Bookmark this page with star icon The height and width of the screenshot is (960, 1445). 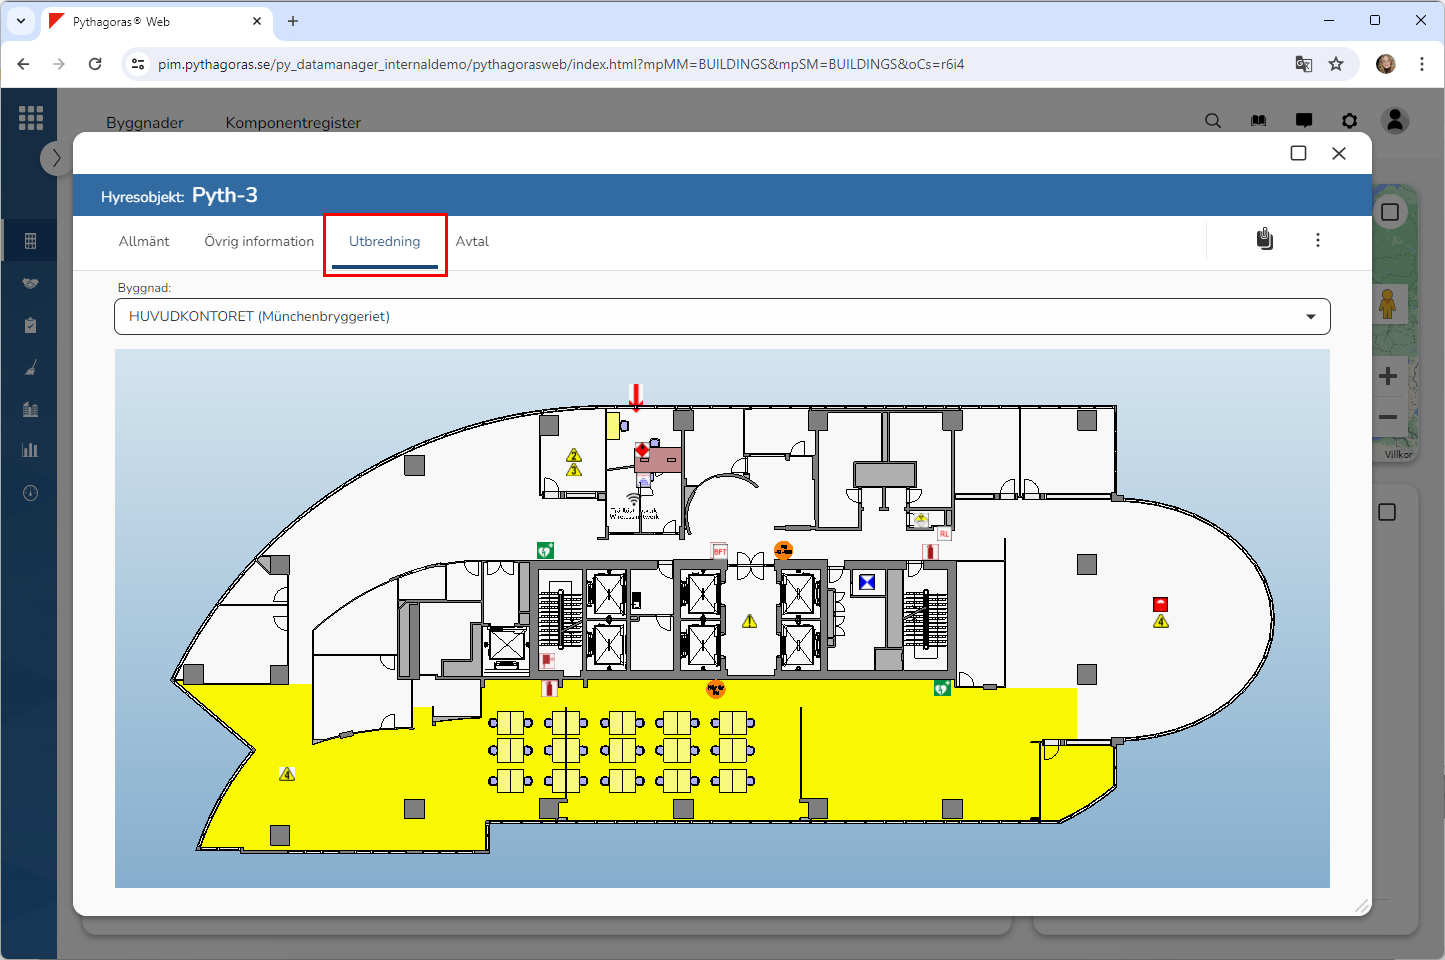pos(1336,64)
